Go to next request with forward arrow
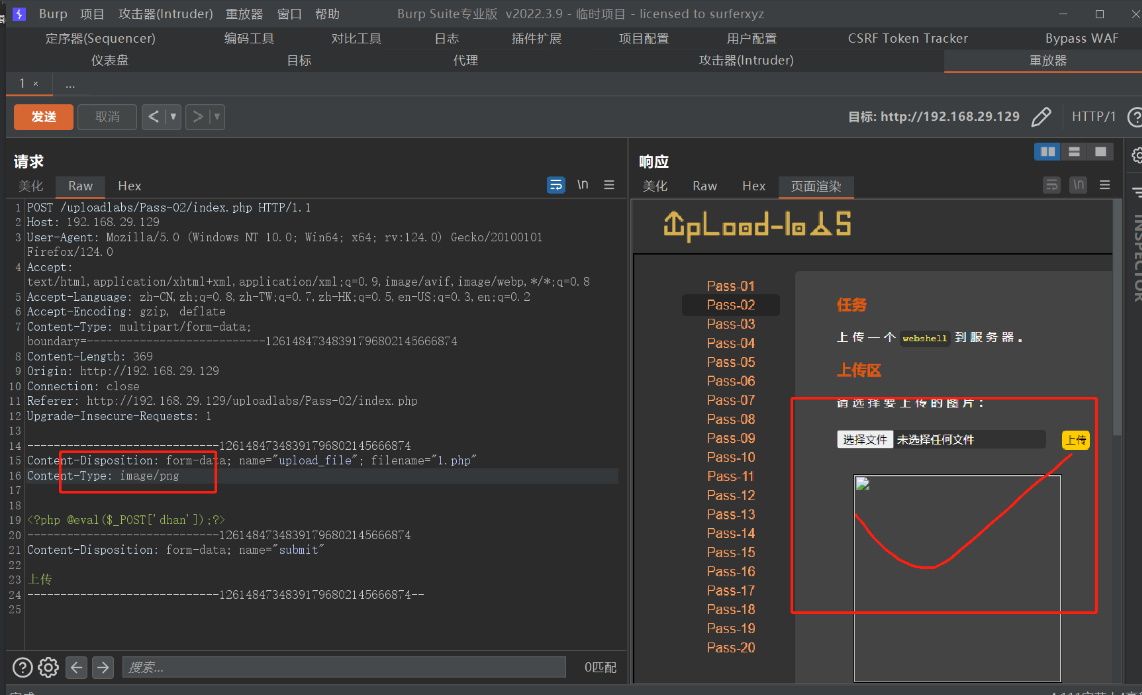Viewport: 1142px width, 695px height. point(197,117)
